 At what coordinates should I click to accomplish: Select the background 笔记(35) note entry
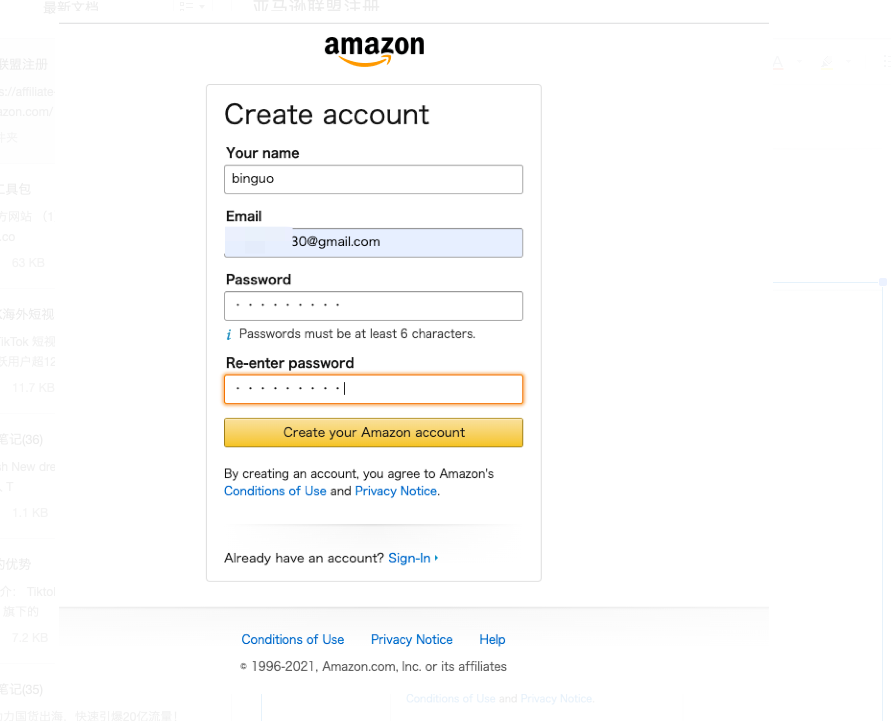[22, 688]
